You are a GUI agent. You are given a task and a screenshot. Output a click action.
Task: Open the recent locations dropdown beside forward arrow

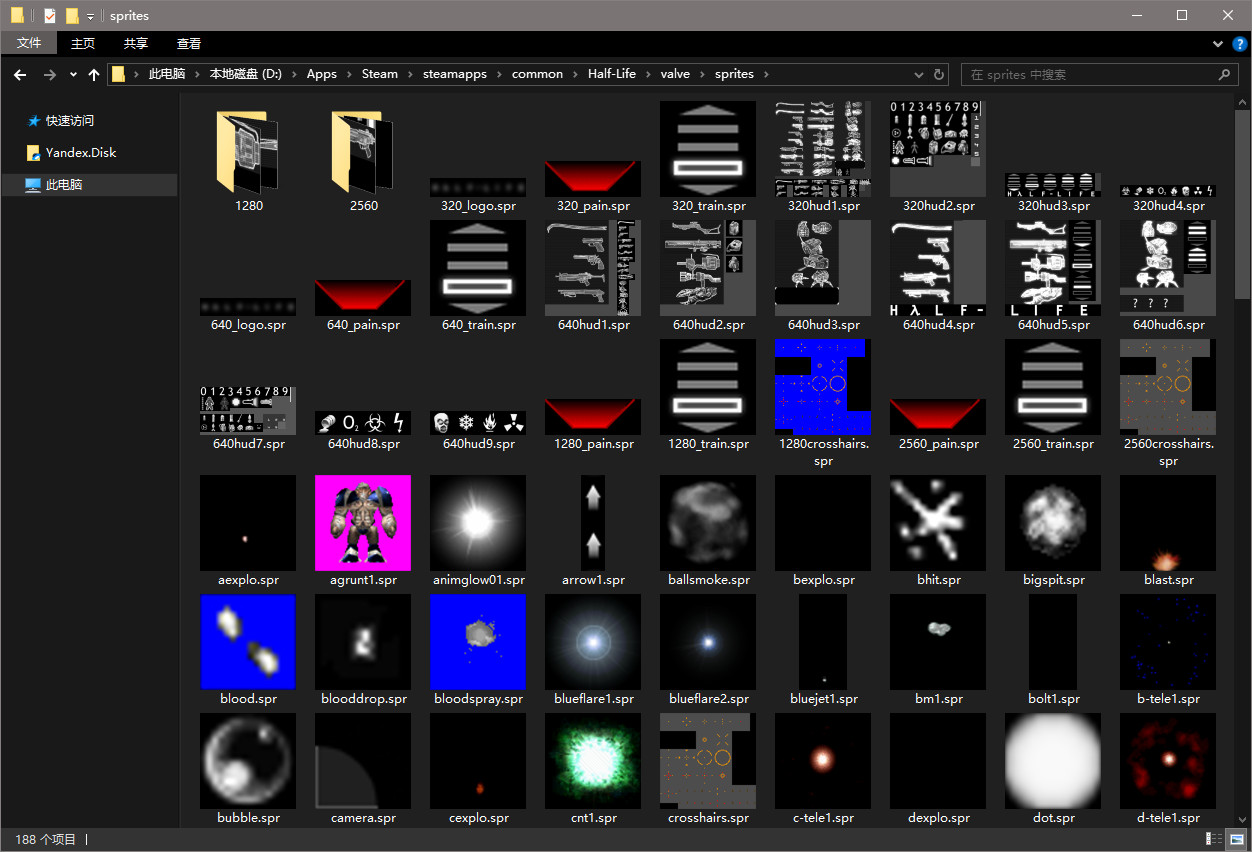[72, 74]
